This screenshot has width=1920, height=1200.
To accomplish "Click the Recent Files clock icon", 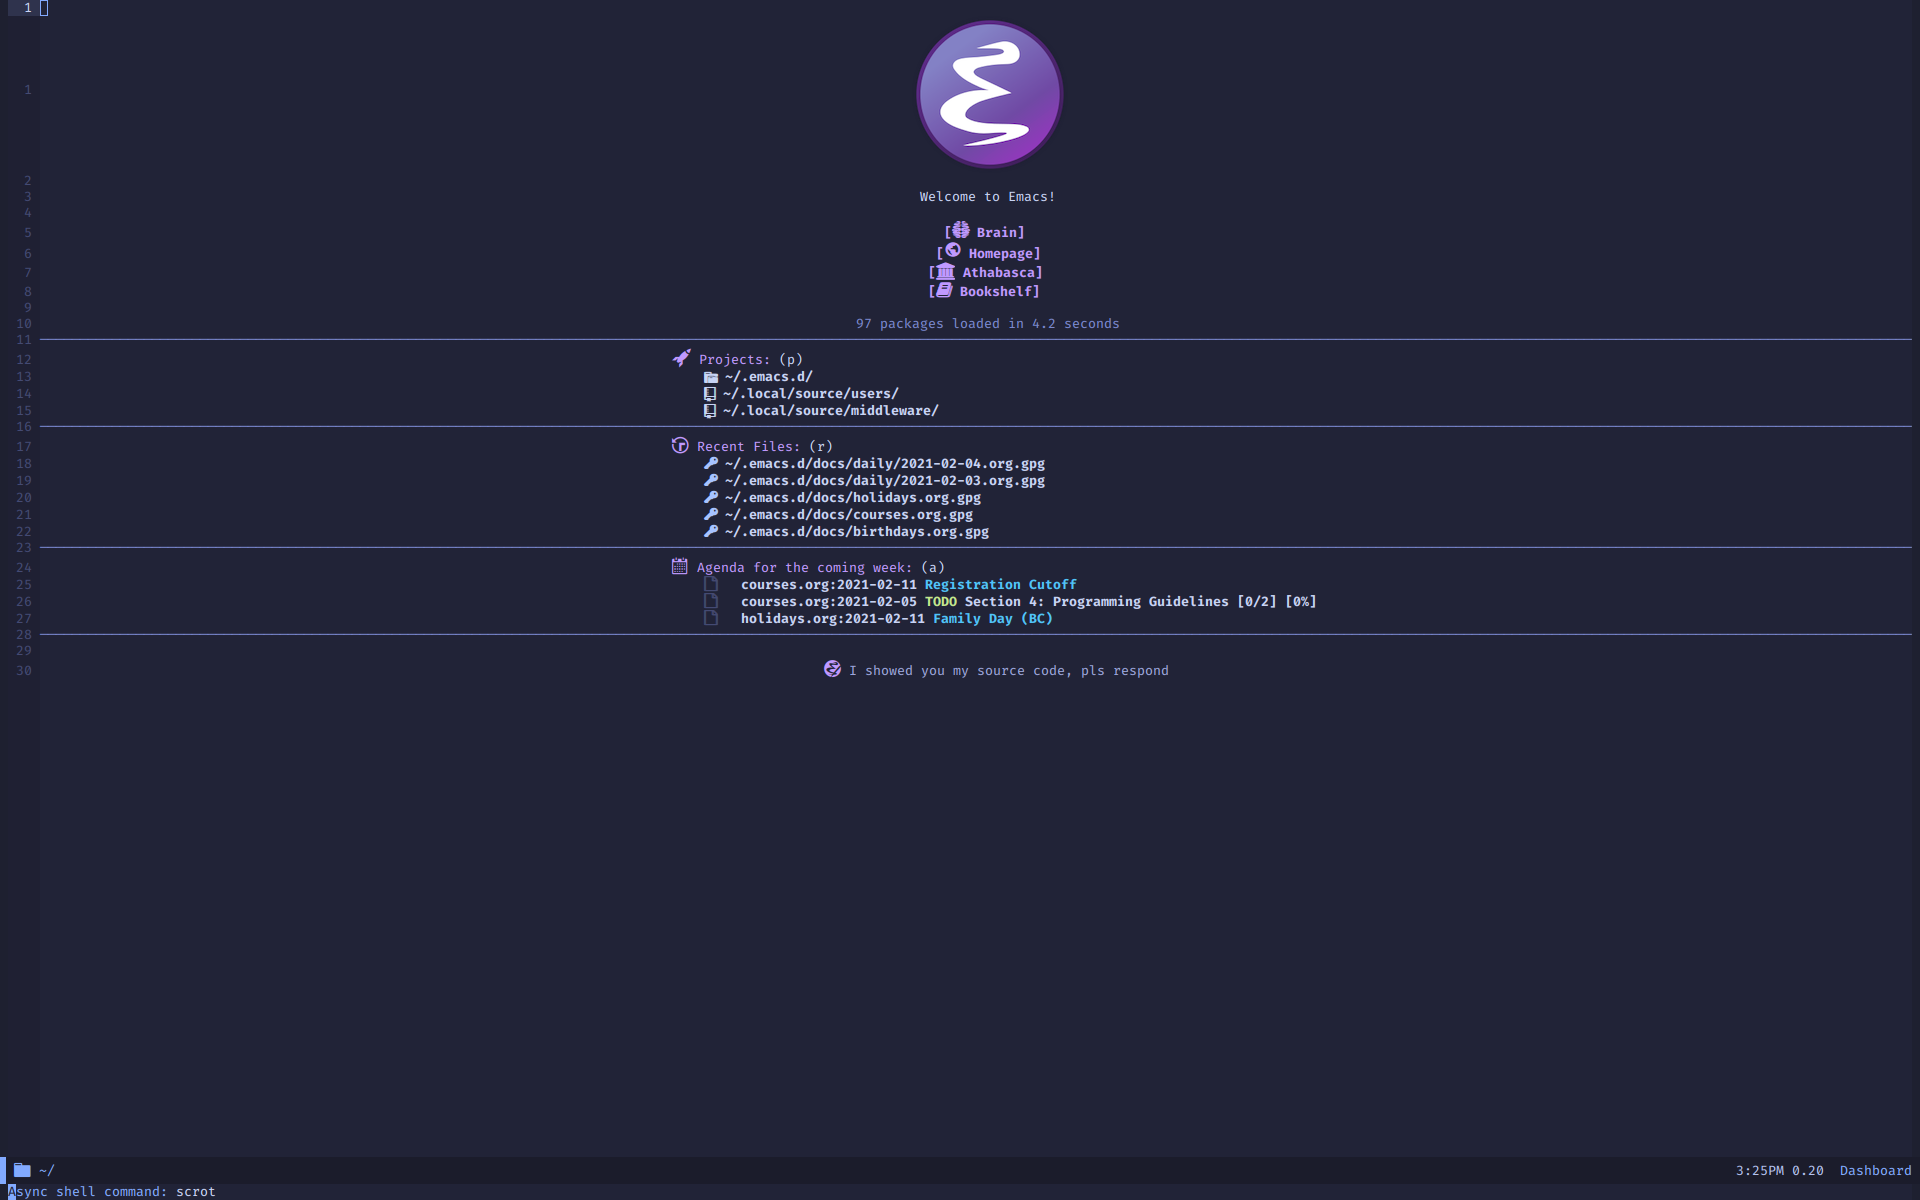I will coord(680,445).
